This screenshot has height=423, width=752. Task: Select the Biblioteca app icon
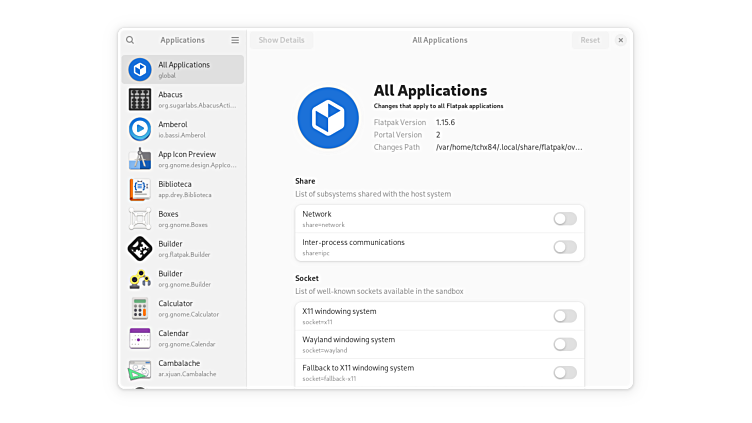click(140, 189)
